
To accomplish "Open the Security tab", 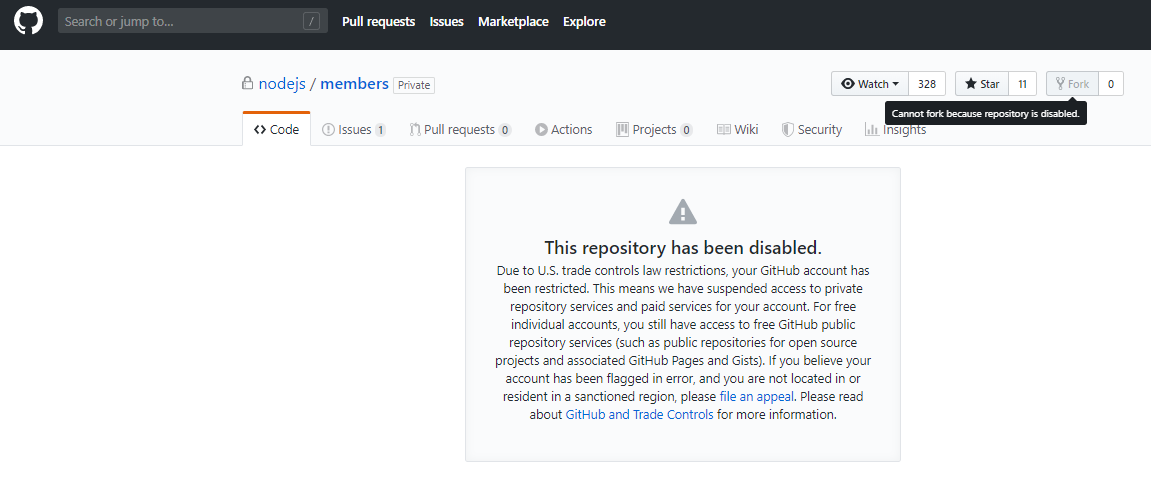I will coord(811,129).
